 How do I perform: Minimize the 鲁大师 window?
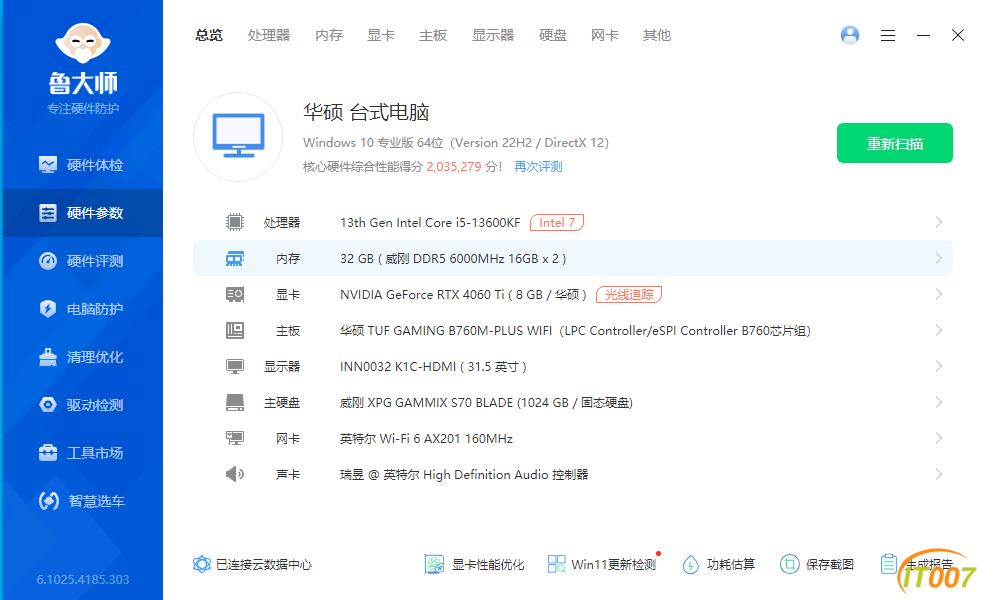point(923,36)
